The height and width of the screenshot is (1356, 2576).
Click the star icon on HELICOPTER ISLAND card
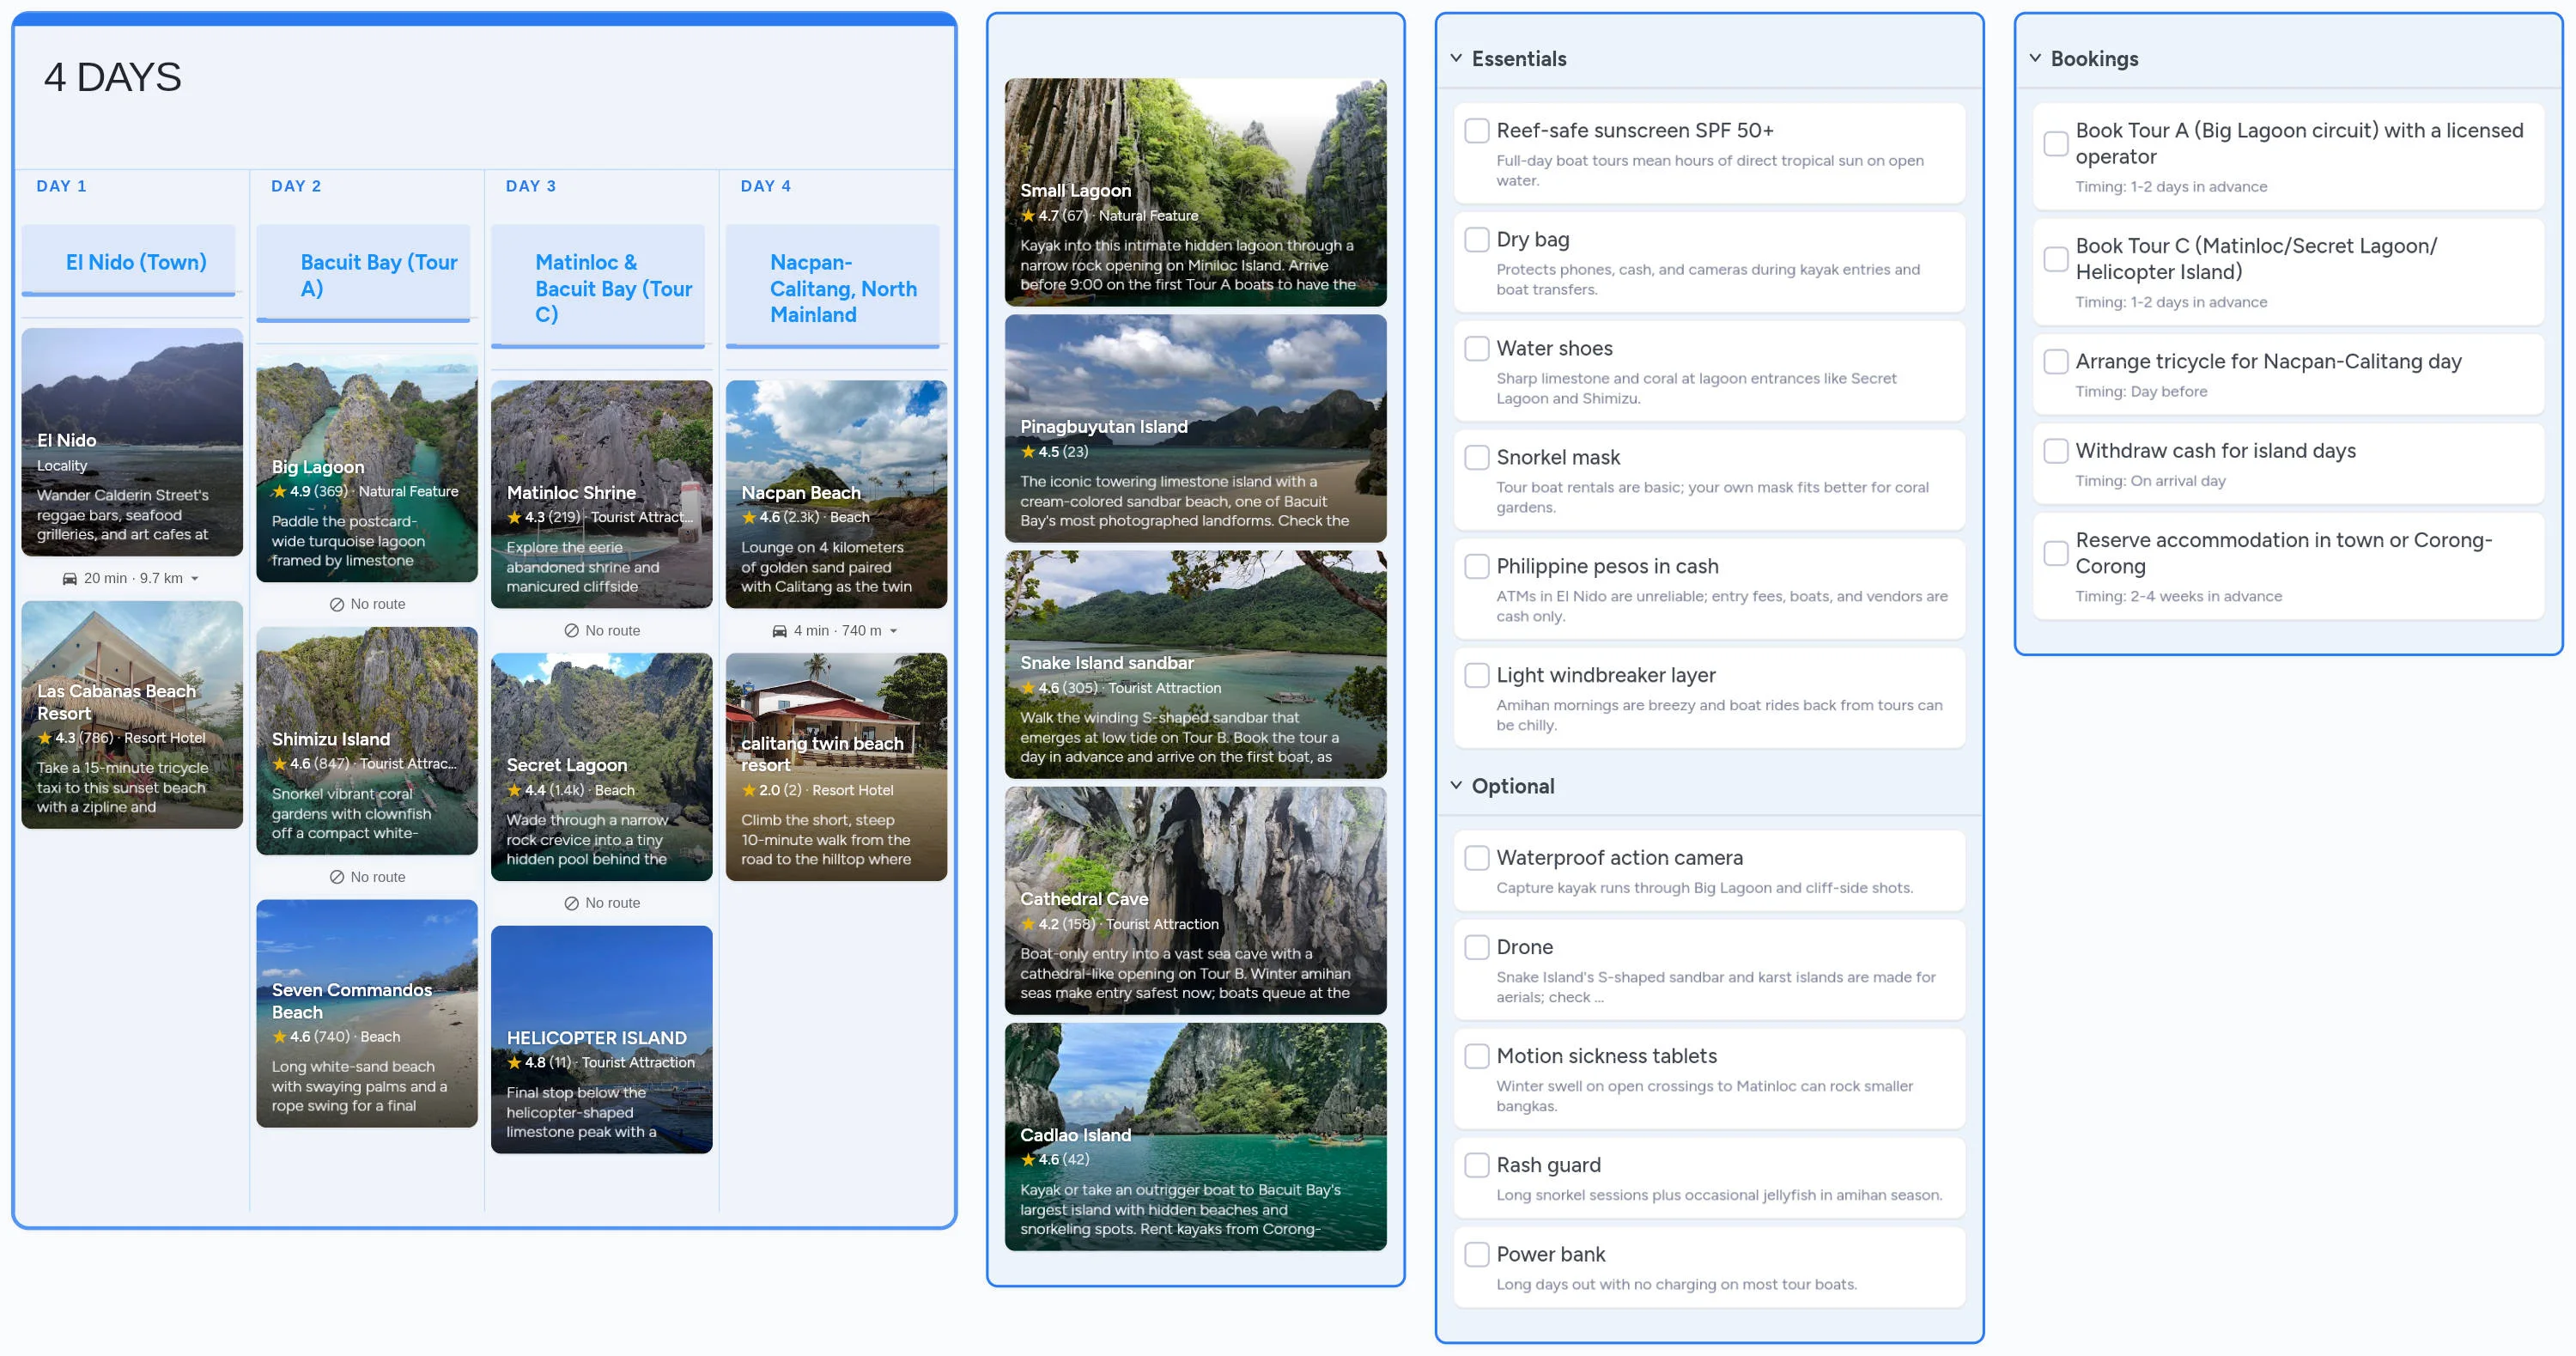click(x=514, y=1062)
